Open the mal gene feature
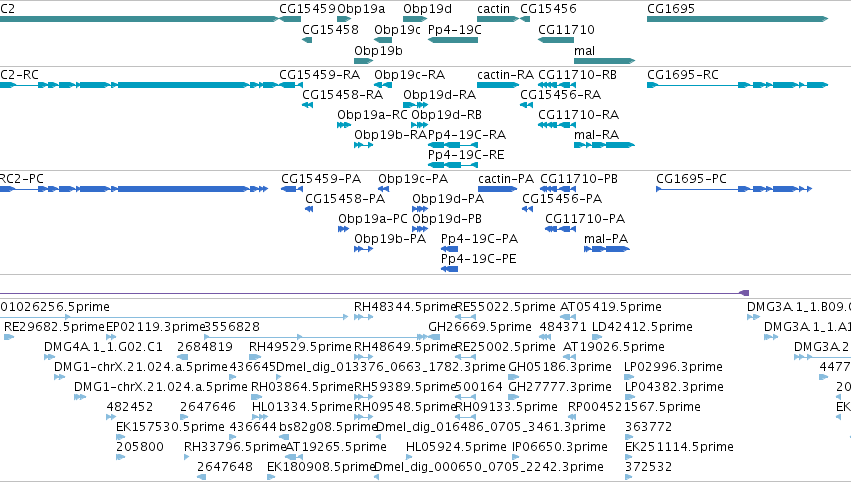This screenshot has height=482, width=851. [x=605, y=61]
